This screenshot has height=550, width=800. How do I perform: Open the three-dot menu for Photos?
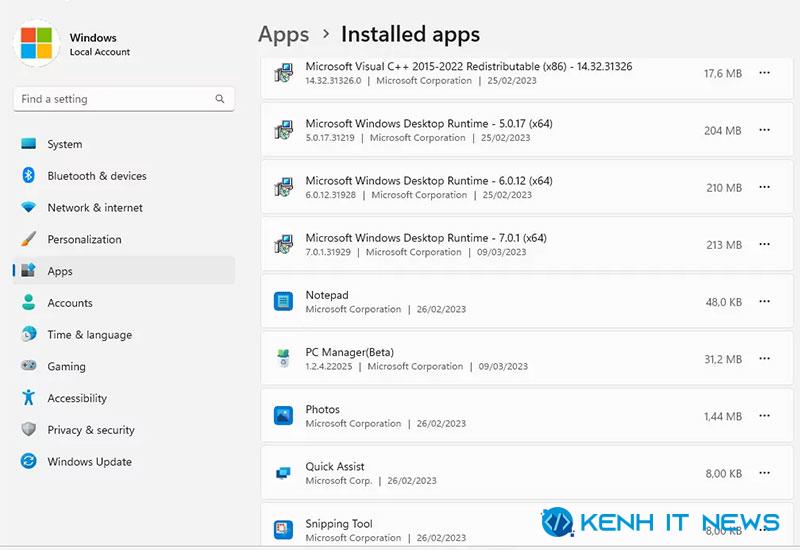[764, 416]
